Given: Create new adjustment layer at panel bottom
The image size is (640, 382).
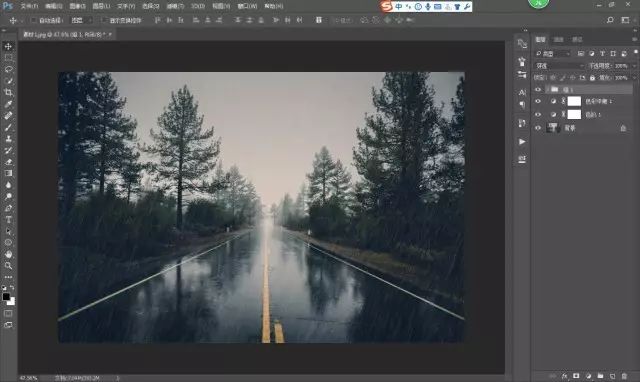Looking at the screenshot, I should tap(588, 376).
